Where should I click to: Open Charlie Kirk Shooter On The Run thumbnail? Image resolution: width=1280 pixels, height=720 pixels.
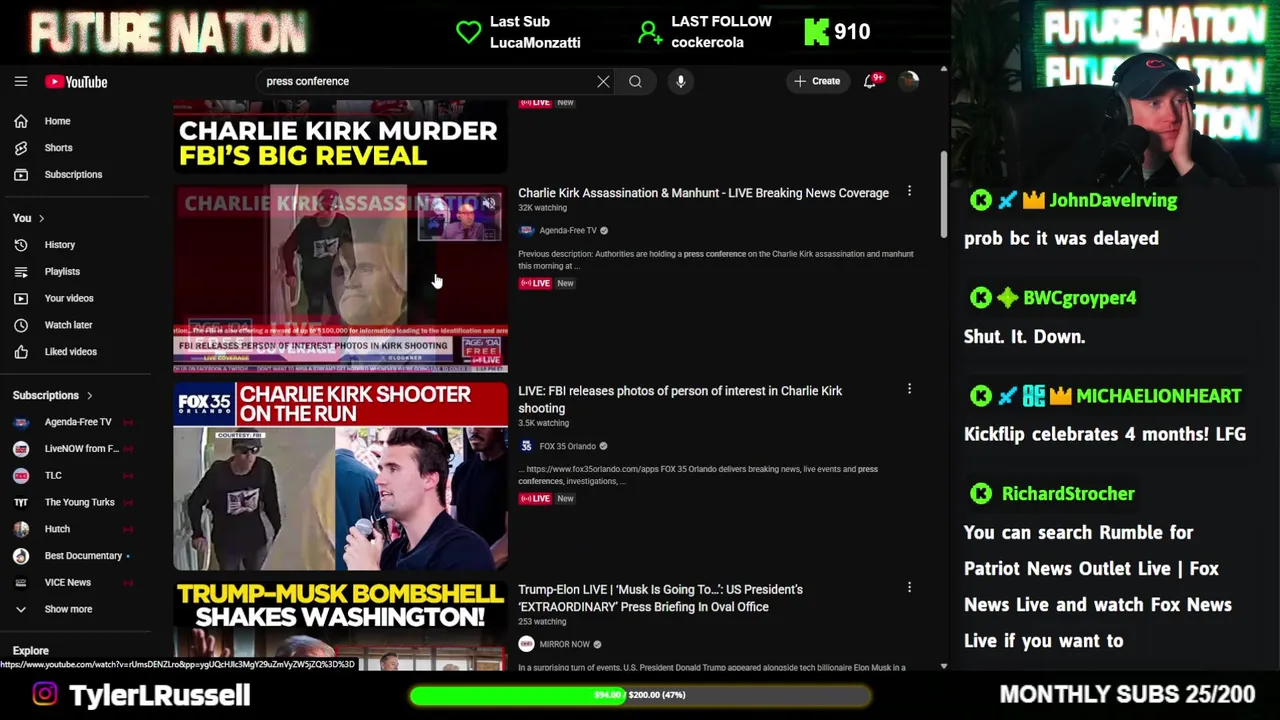point(340,476)
